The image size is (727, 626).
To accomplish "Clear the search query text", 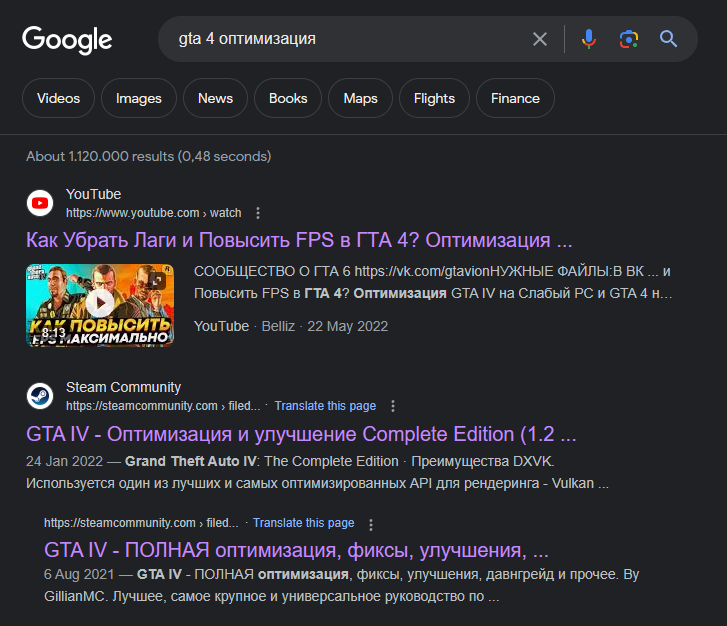I will pyautogui.click(x=540, y=40).
